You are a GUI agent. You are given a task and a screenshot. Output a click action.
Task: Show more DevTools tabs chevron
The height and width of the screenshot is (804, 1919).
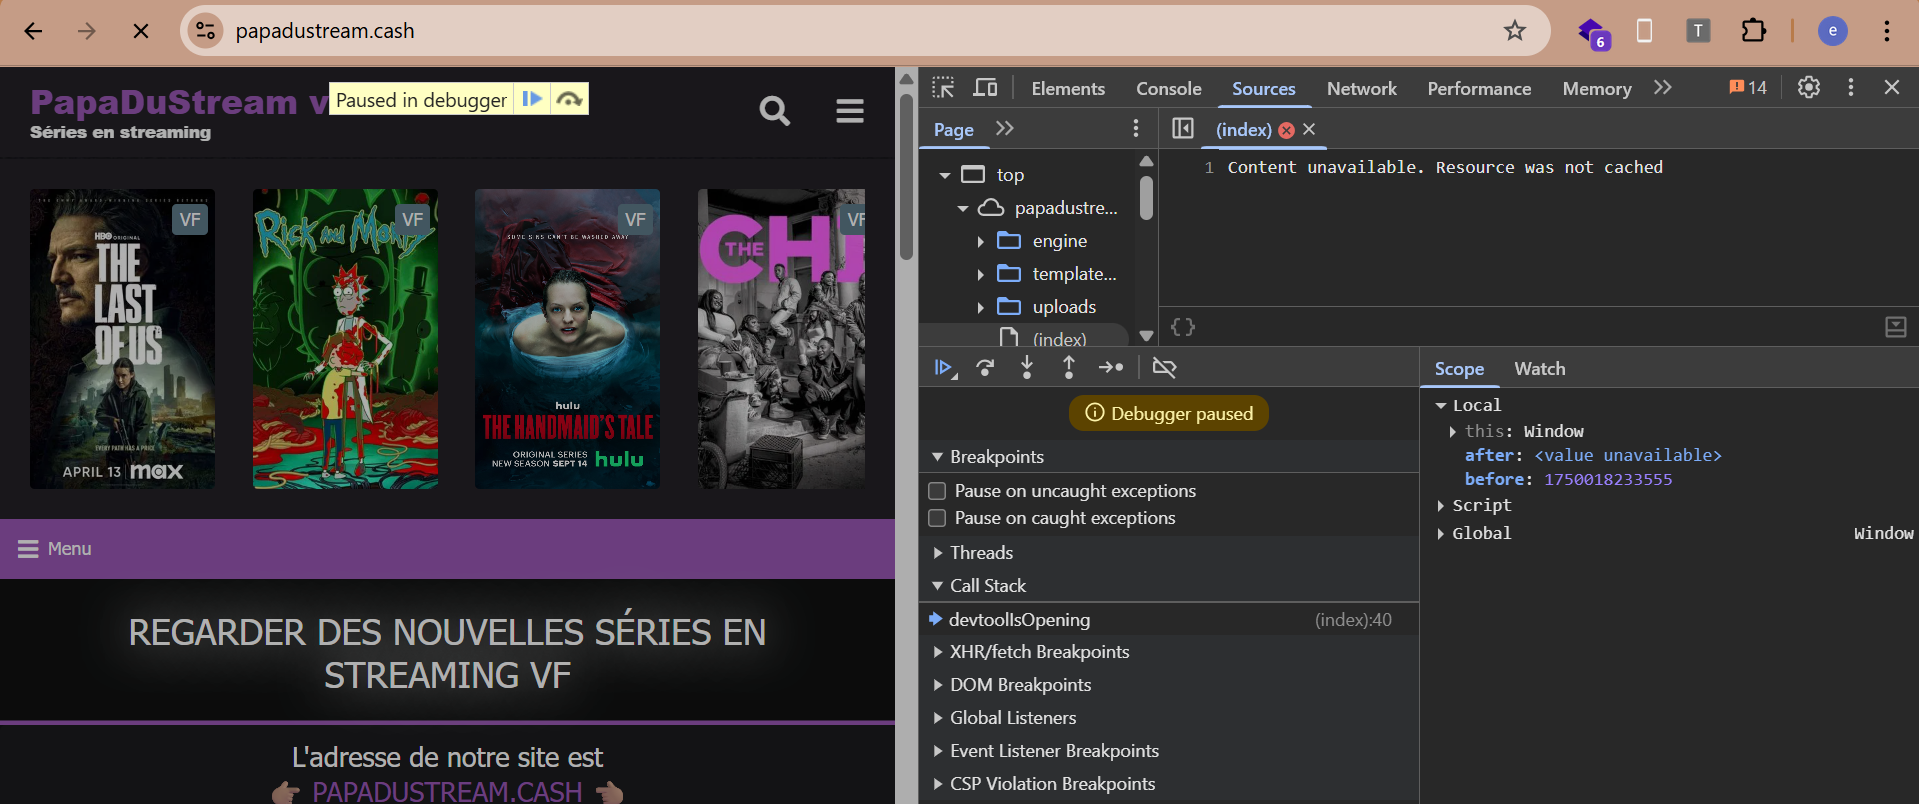click(x=1662, y=88)
